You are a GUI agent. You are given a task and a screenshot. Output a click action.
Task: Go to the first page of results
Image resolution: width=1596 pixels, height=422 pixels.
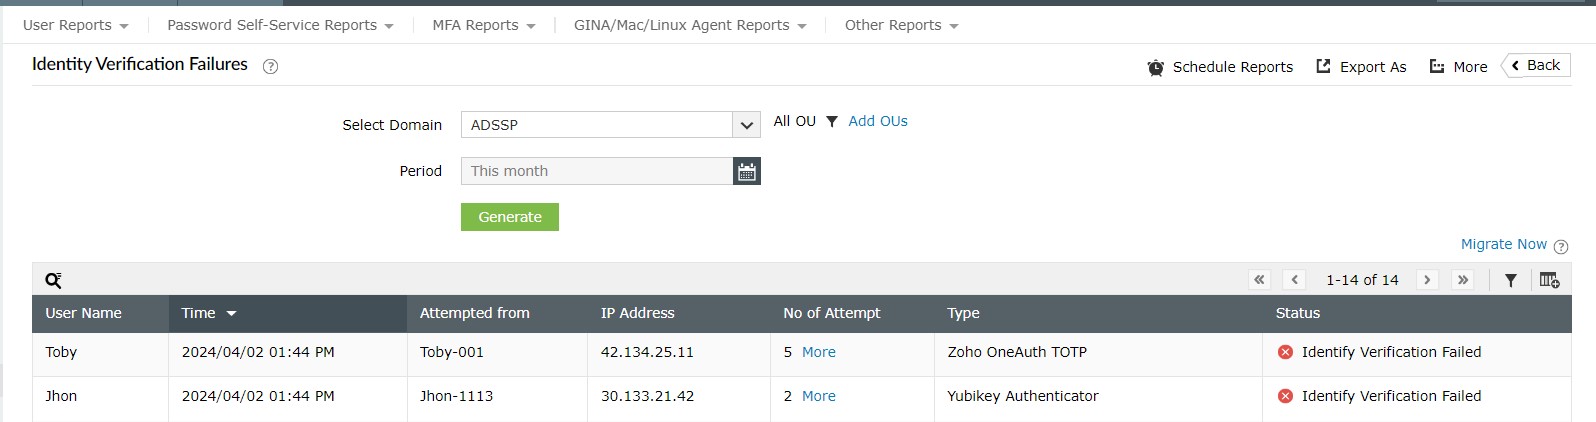(1260, 280)
